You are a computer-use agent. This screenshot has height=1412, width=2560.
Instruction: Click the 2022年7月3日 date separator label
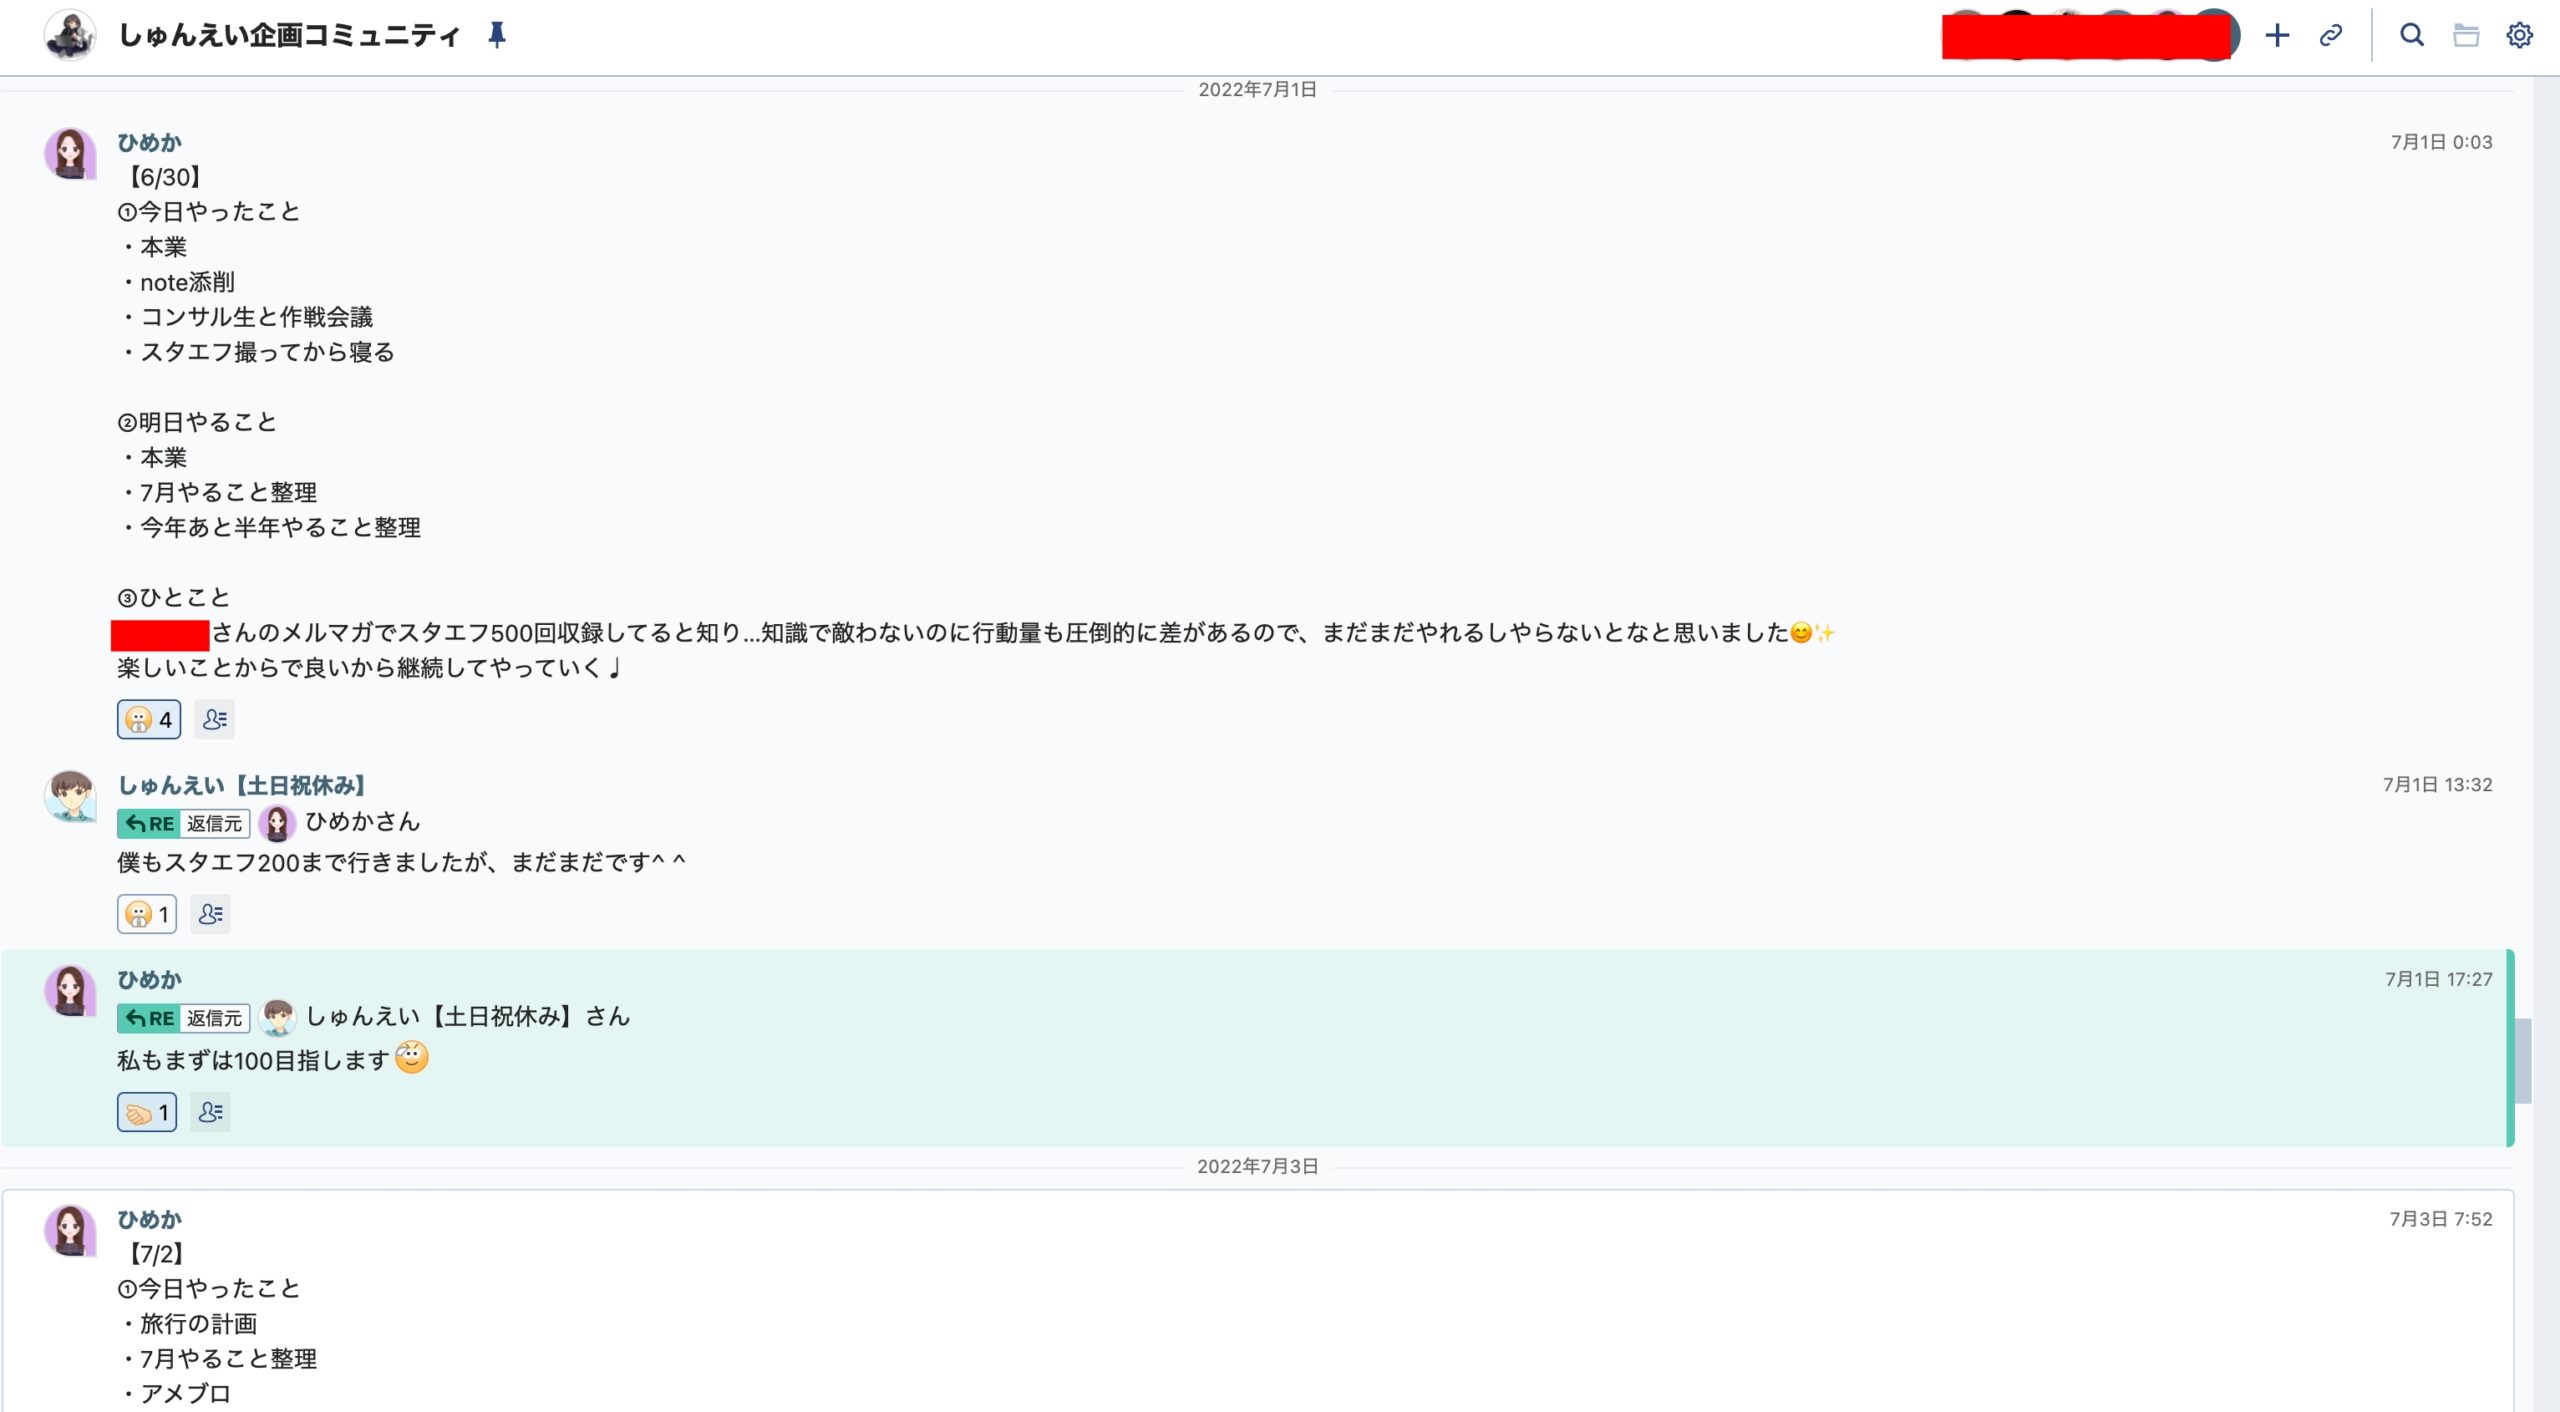pyautogui.click(x=1257, y=1167)
